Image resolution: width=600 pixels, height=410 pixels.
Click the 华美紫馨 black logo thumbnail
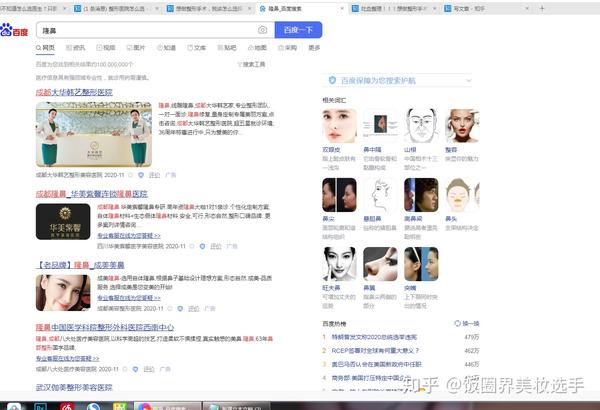(x=63, y=222)
